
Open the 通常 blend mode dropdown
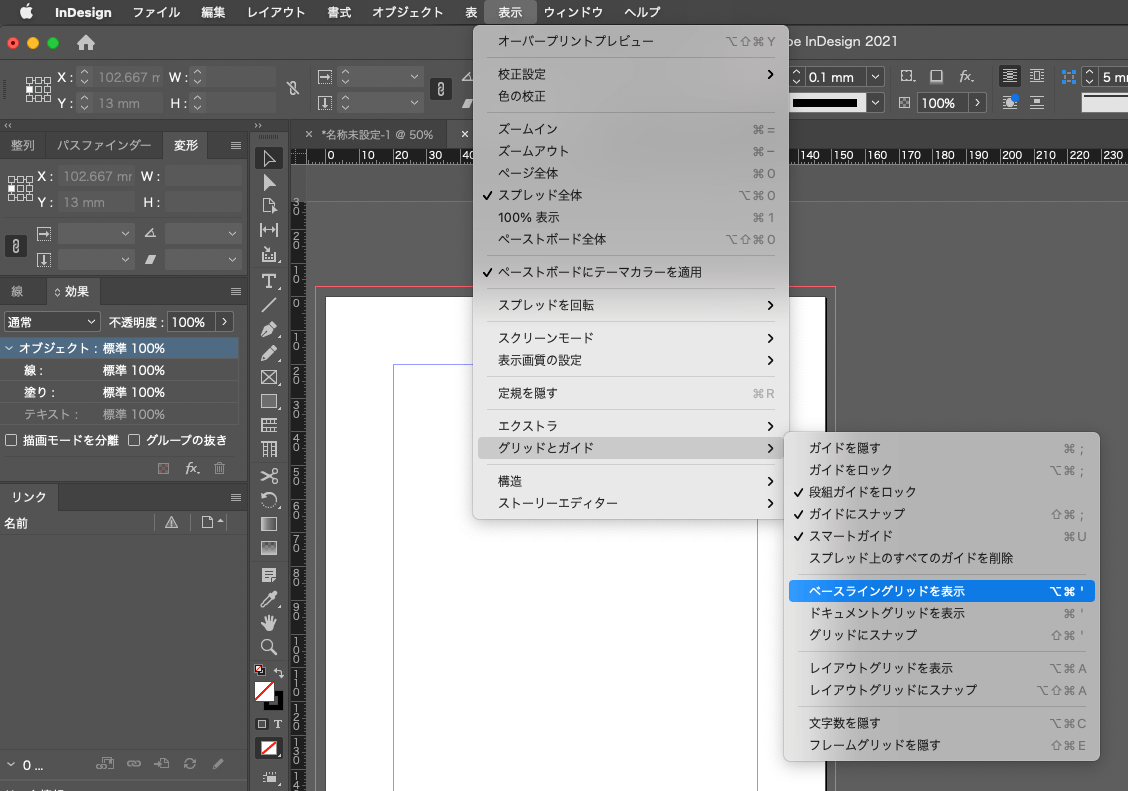(50, 321)
